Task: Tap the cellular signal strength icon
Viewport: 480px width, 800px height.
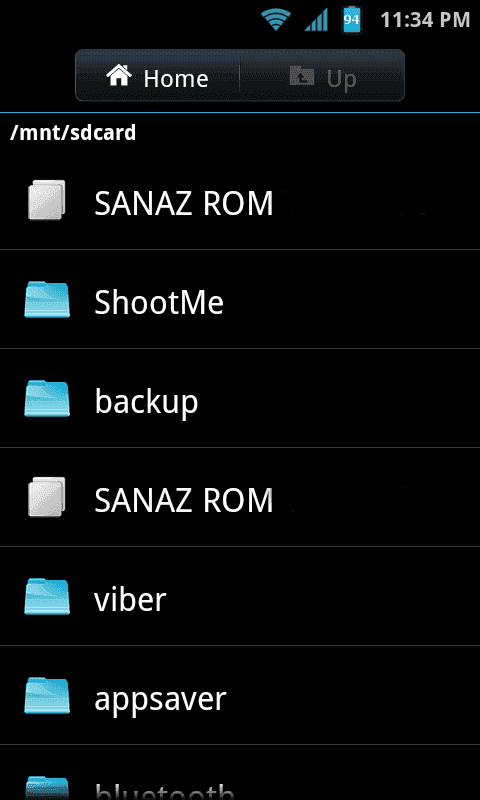Action: (x=316, y=20)
